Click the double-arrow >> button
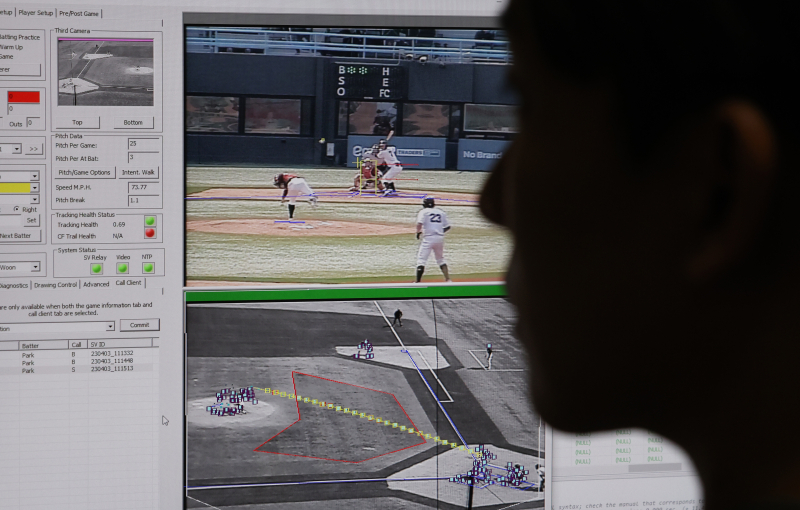800x510 pixels. (x=33, y=149)
